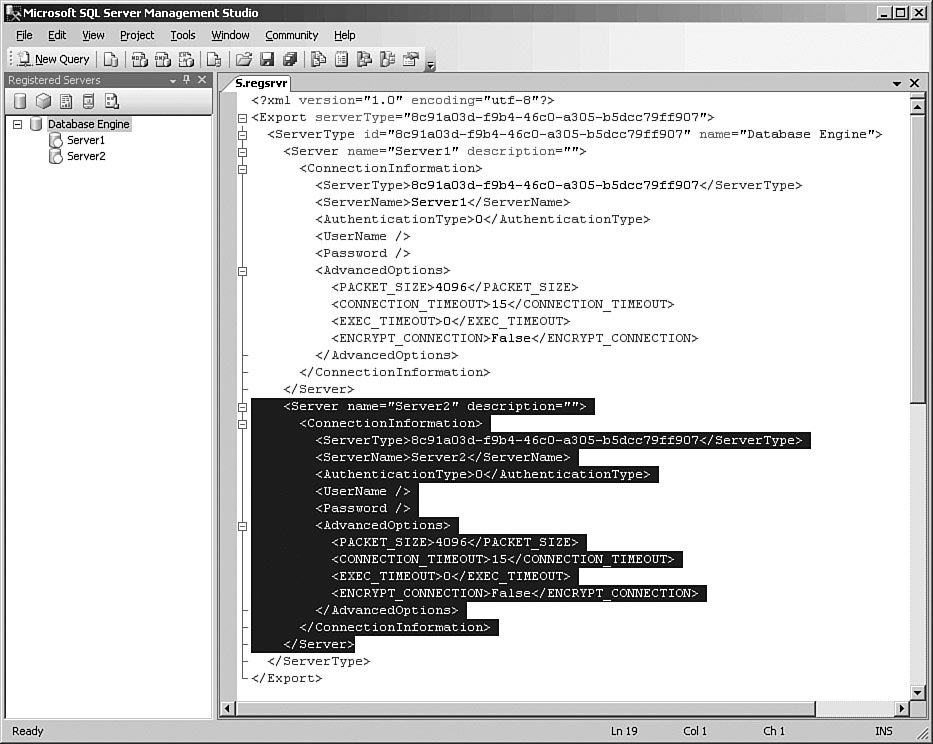Image resolution: width=933 pixels, height=744 pixels.
Task: Select Database Engine in the server tree
Action: tap(89, 124)
